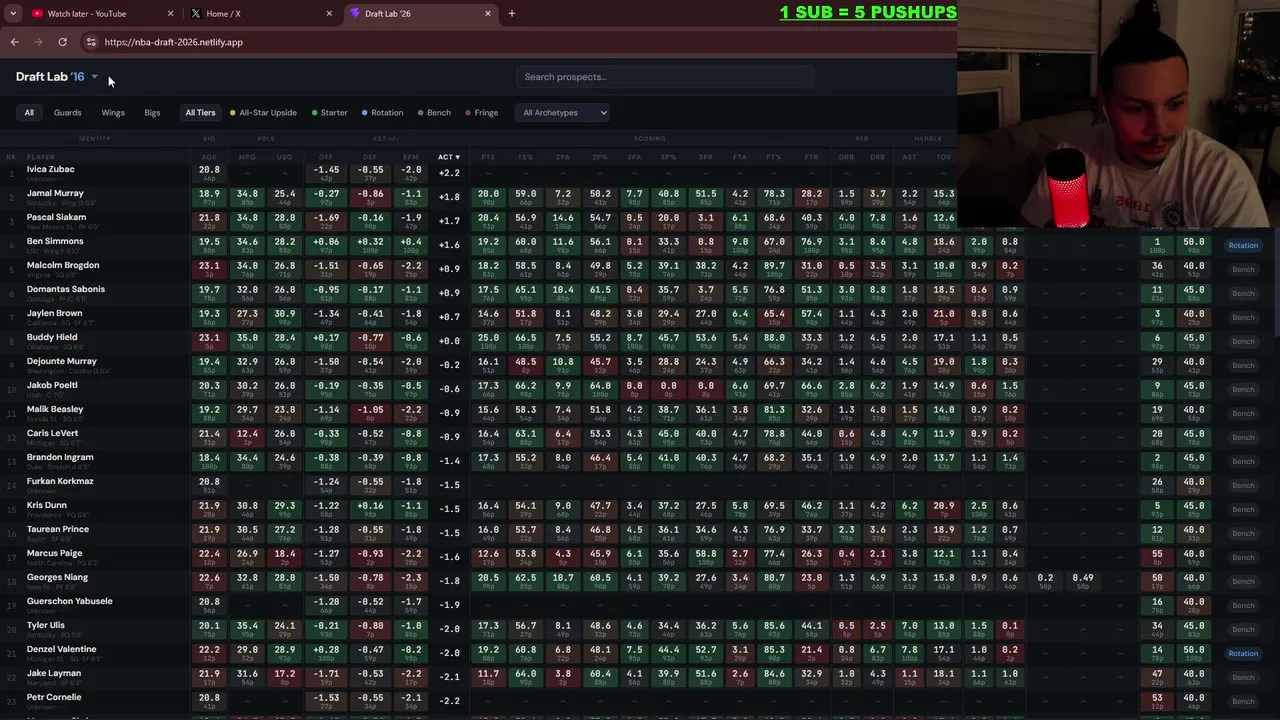Sort by the EPM column header
This screenshot has height=720, width=1280.
(x=411, y=157)
